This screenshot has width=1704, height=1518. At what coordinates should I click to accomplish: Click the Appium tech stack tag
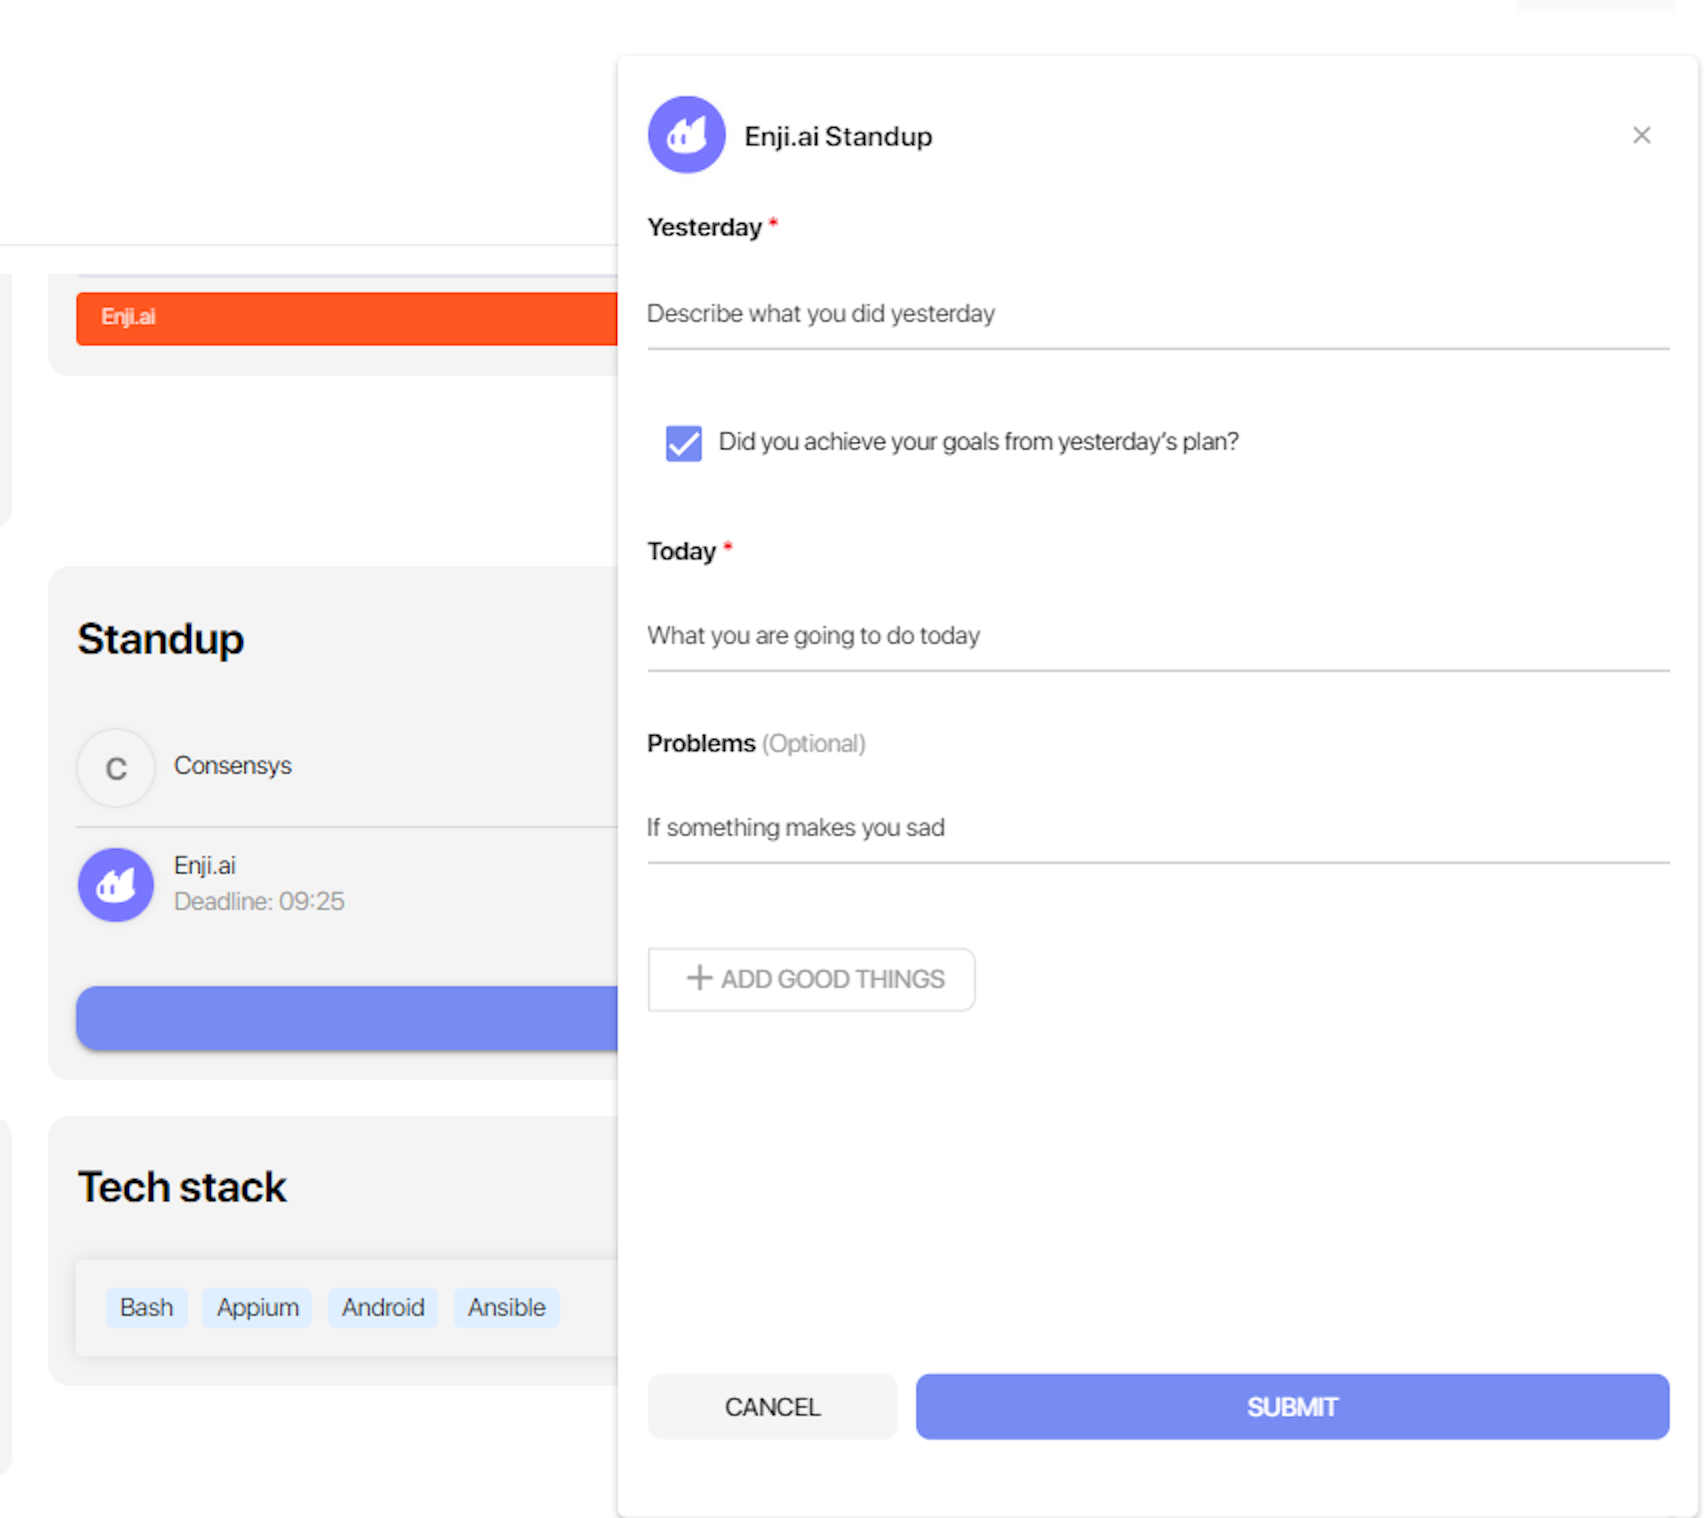(x=258, y=1307)
